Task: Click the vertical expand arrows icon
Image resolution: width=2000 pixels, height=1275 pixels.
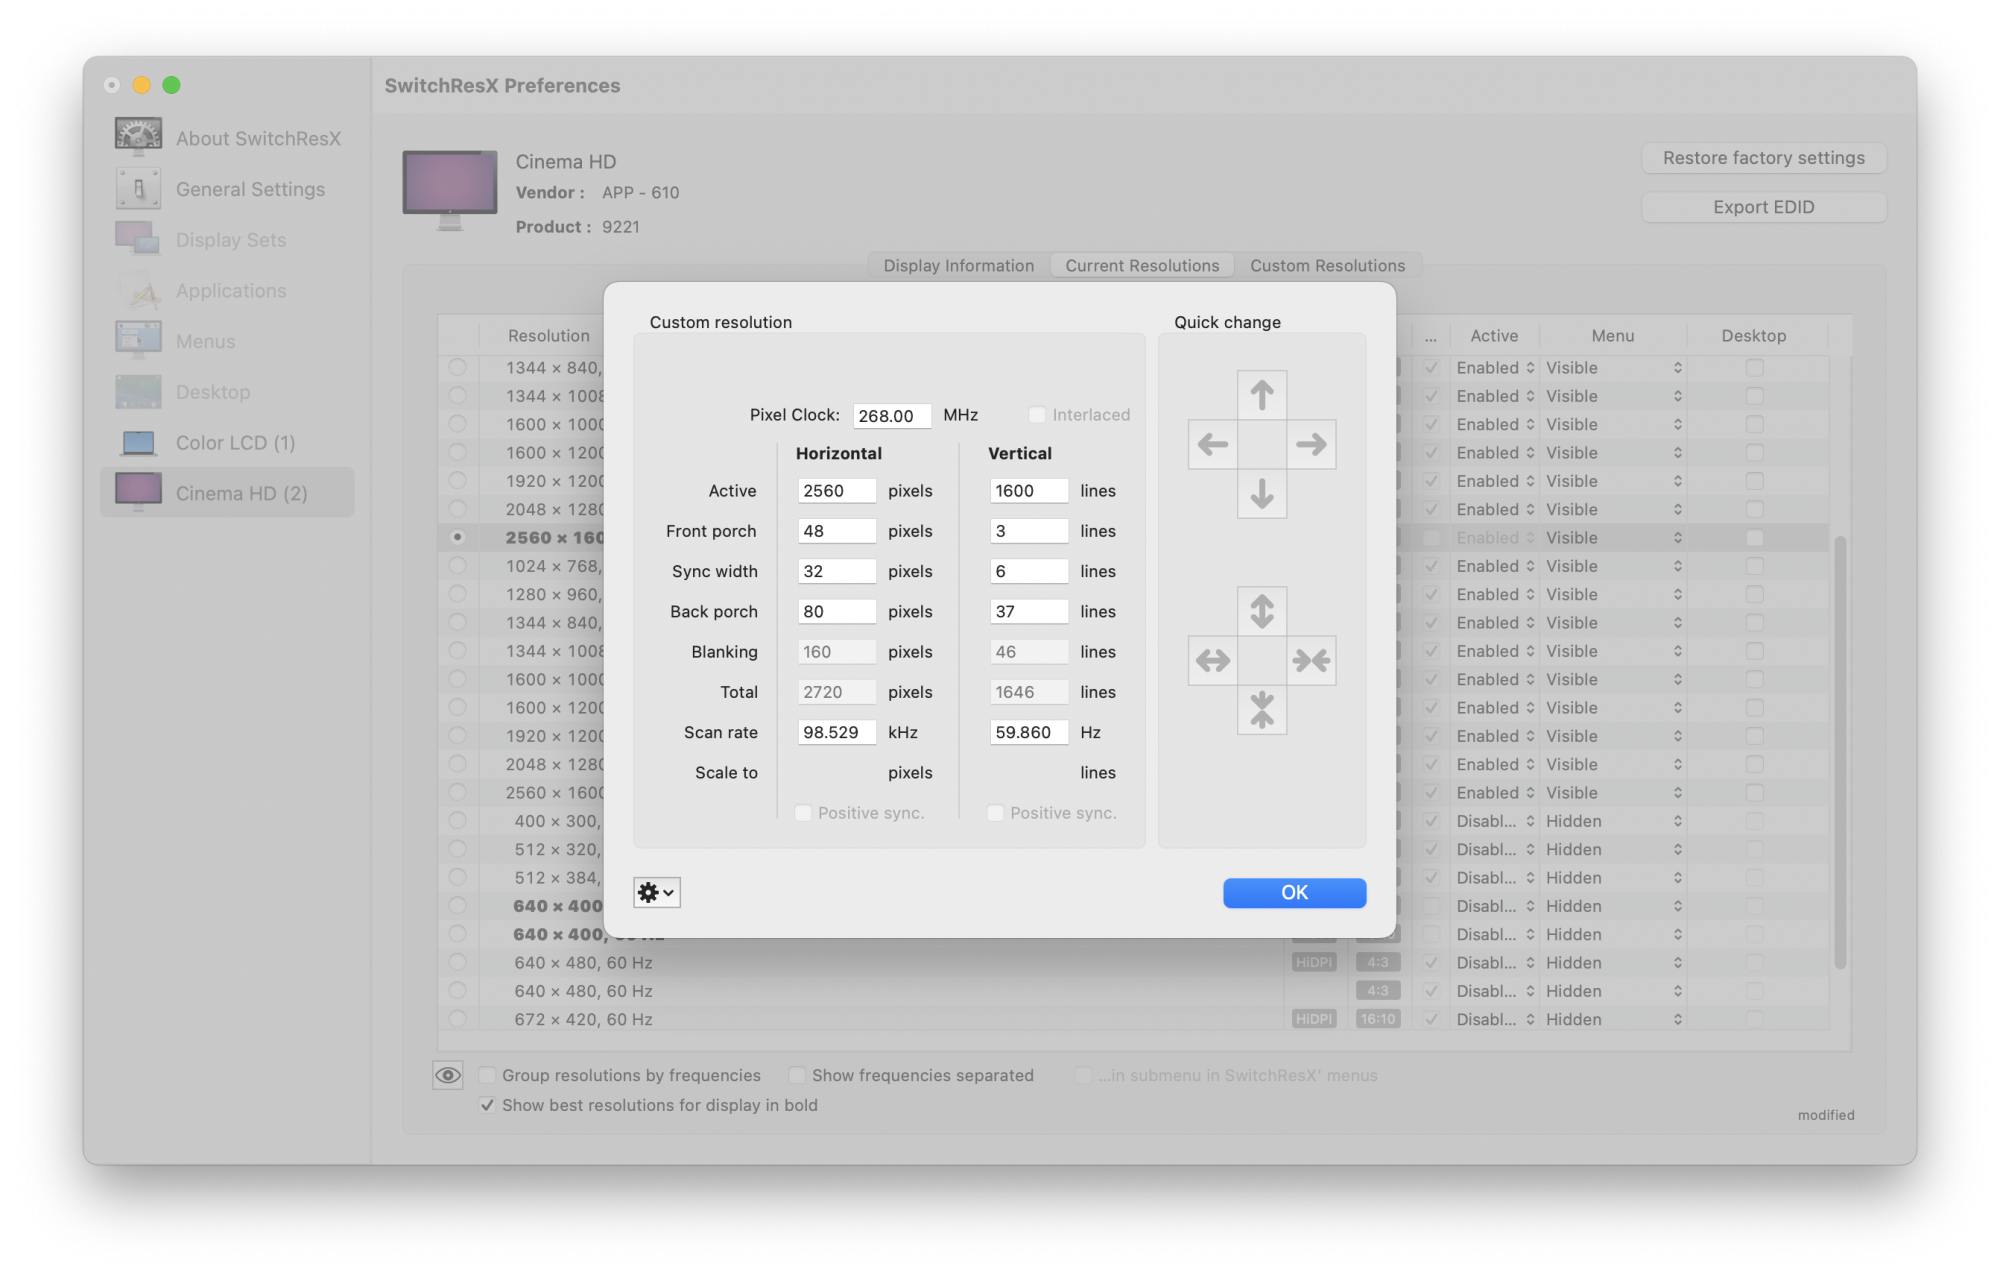Action: 1261,611
